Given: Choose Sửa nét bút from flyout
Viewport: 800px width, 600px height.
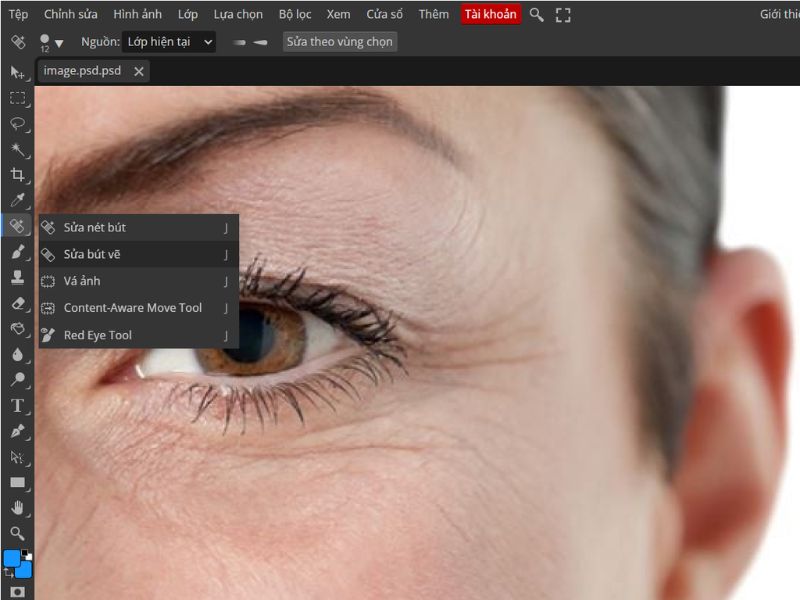Looking at the screenshot, I should pos(139,228).
